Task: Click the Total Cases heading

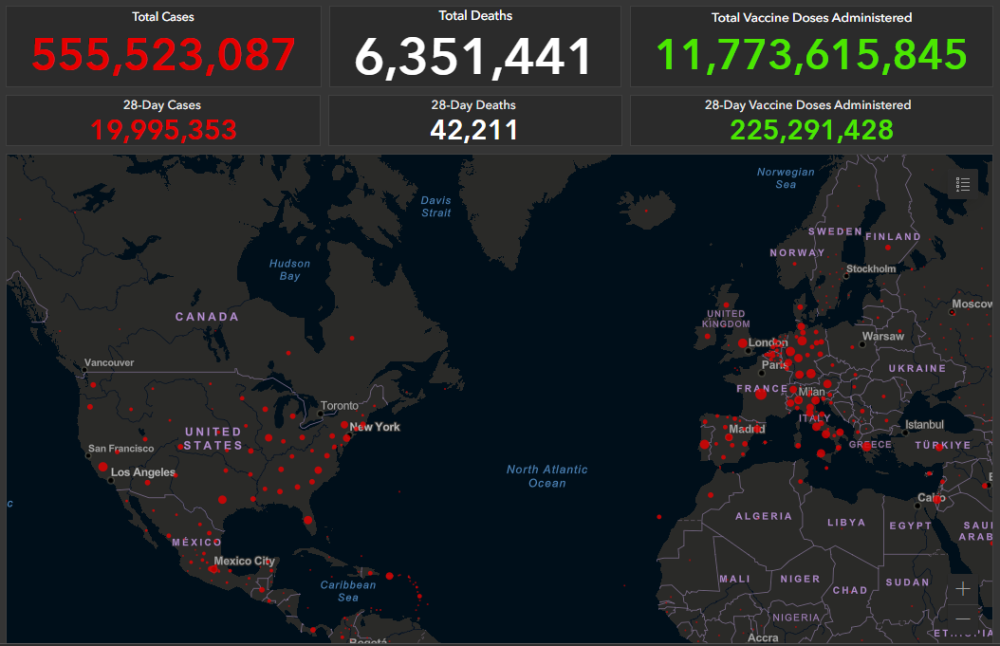Action: (163, 17)
